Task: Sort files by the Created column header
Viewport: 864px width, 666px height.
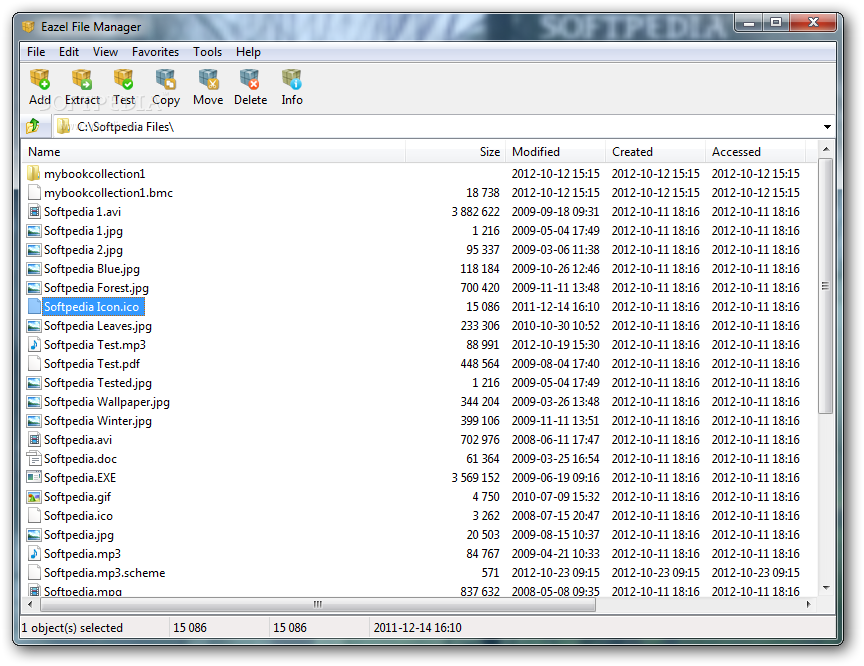Action: (x=656, y=151)
